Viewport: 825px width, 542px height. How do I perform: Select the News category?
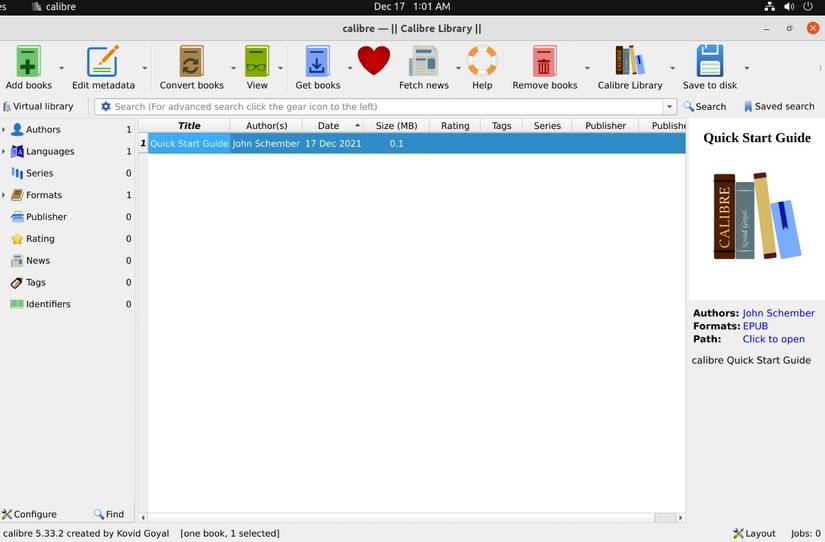pos(38,260)
